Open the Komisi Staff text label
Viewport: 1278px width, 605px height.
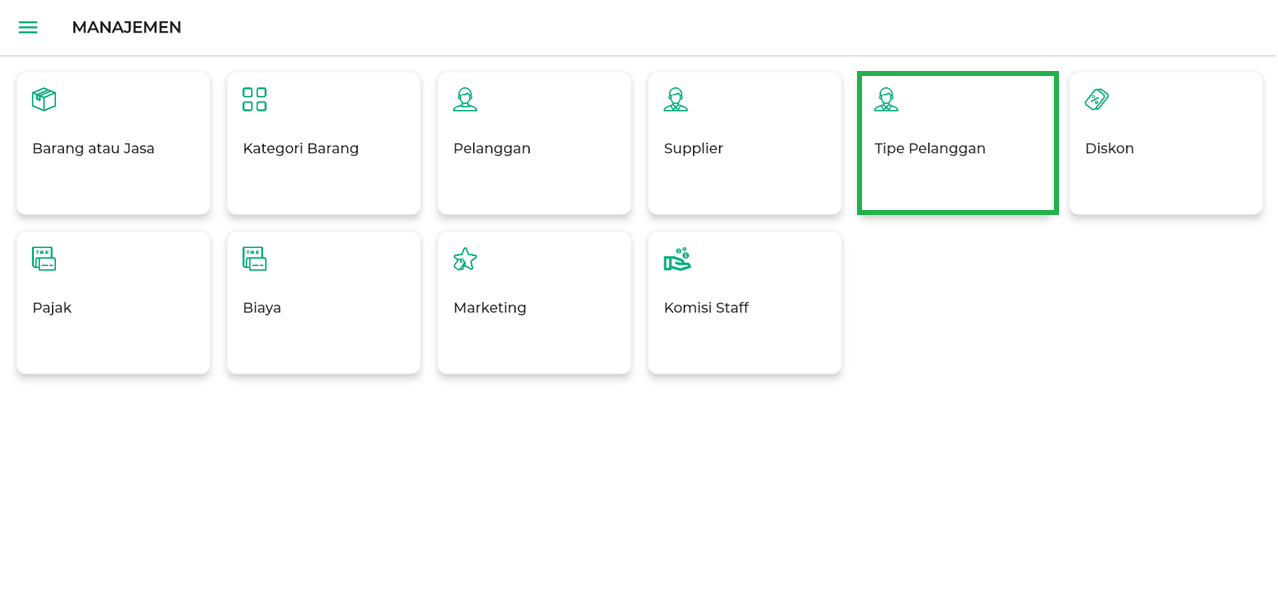[x=706, y=308]
